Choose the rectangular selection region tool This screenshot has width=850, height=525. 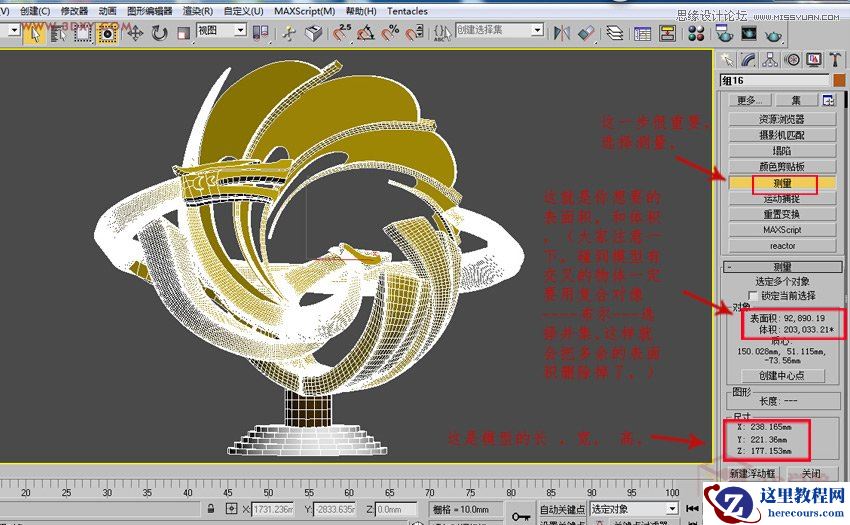click(x=82, y=34)
